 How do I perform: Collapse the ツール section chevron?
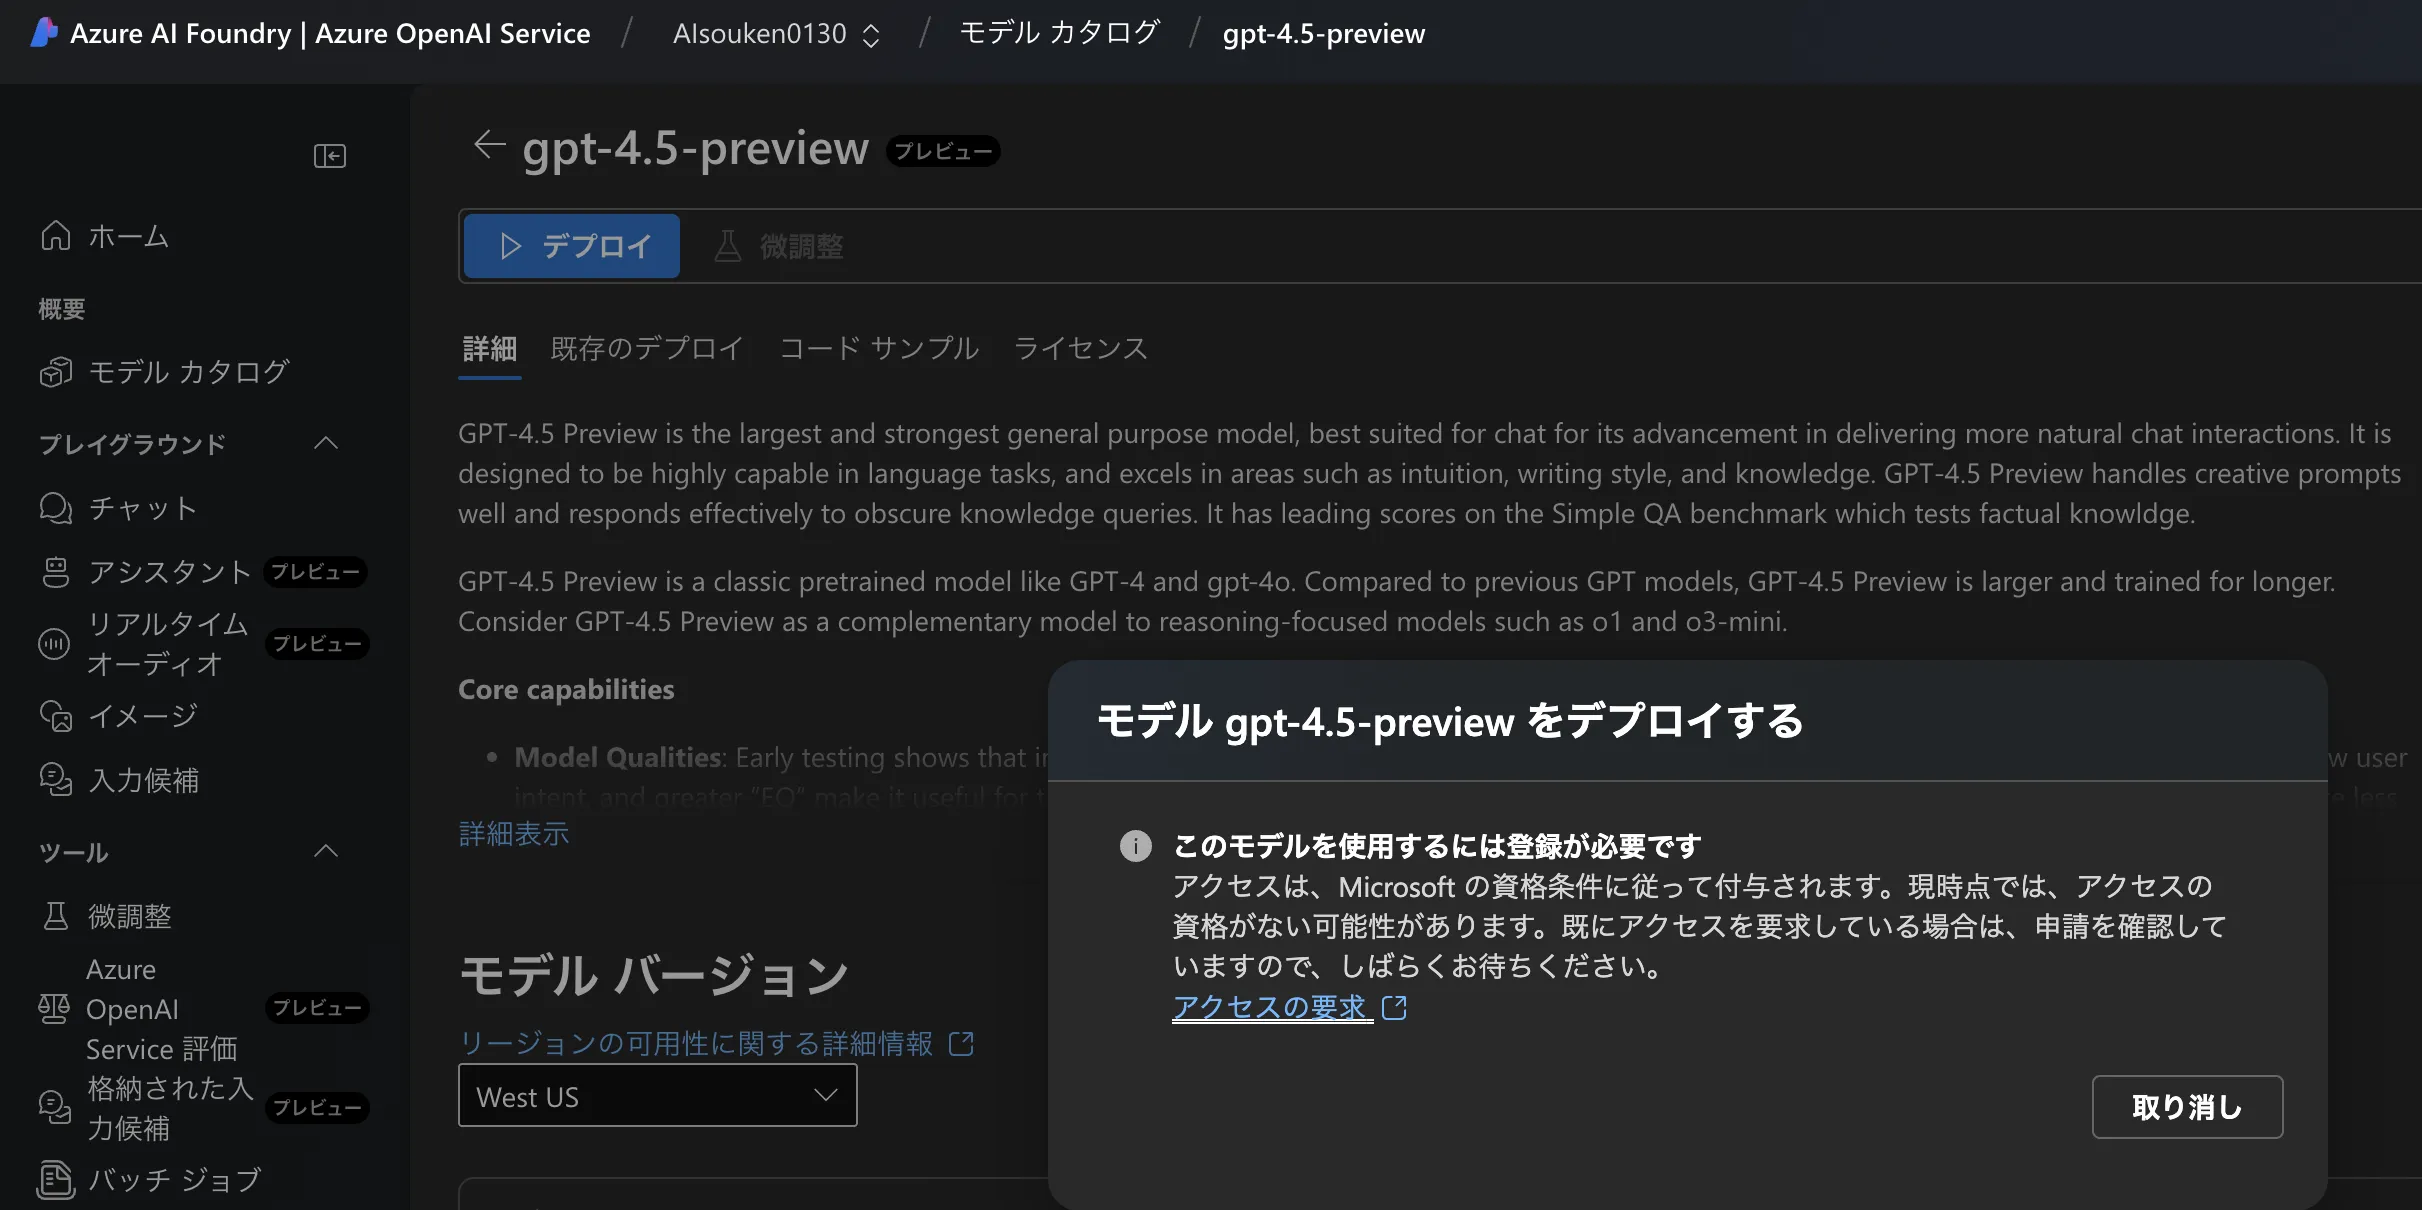click(x=326, y=851)
